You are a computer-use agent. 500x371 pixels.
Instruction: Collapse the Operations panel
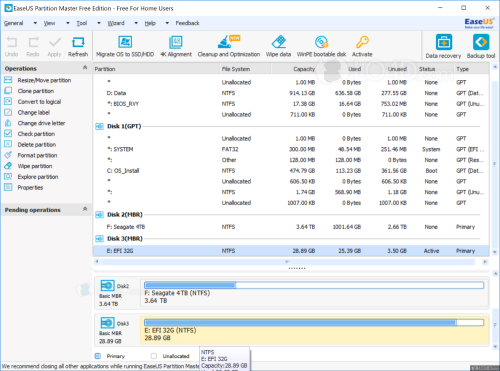coord(85,68)
